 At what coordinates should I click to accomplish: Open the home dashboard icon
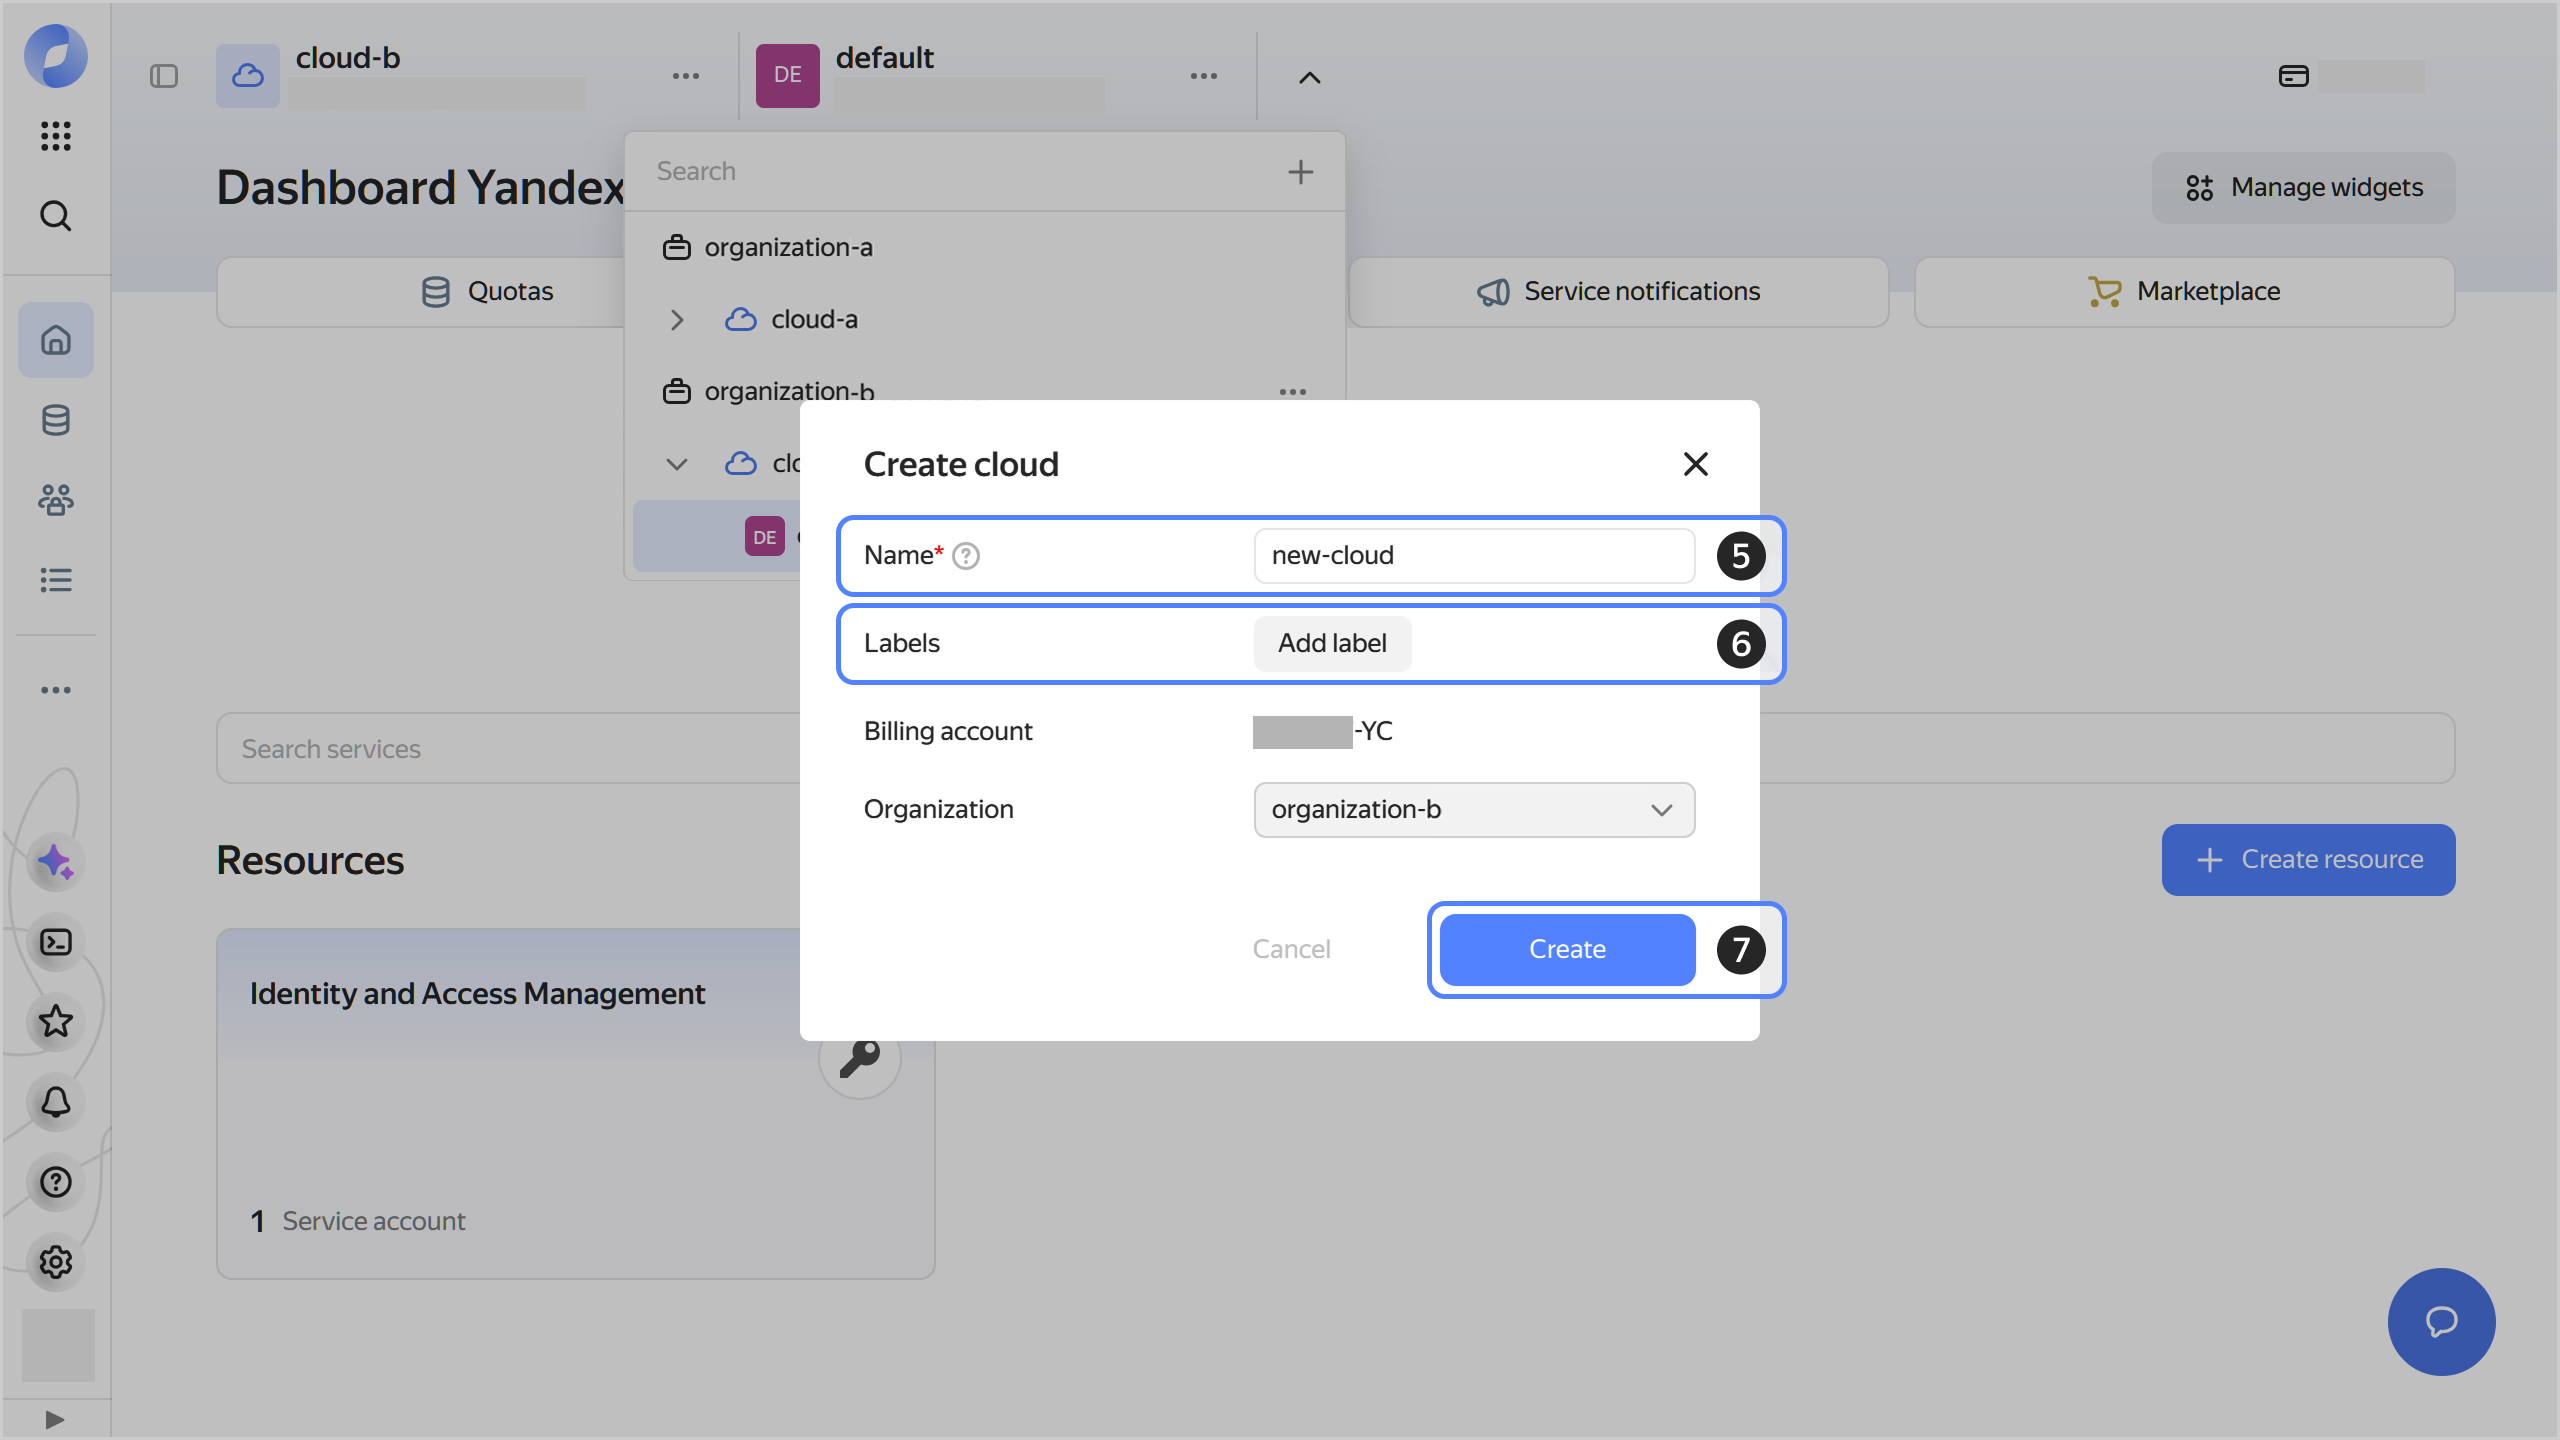click(x=56, y=340)
